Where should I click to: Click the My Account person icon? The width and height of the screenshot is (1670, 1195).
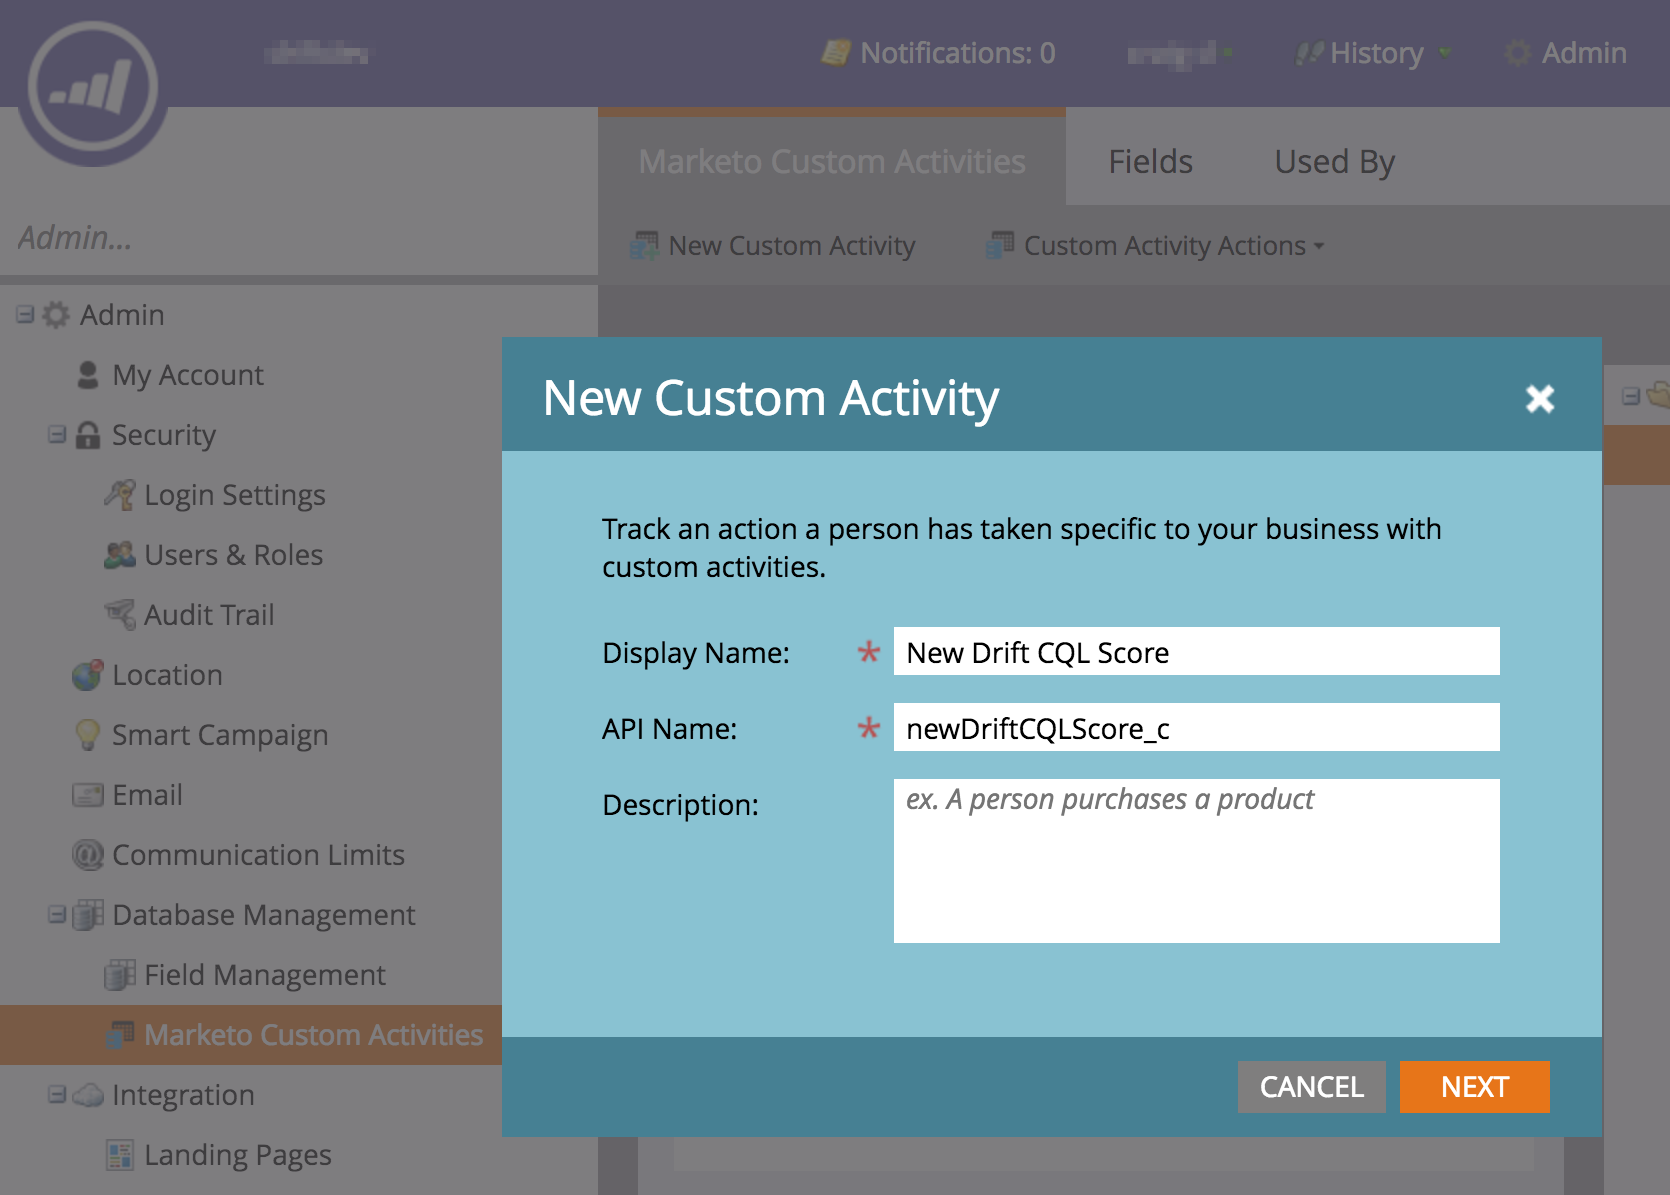88,375
